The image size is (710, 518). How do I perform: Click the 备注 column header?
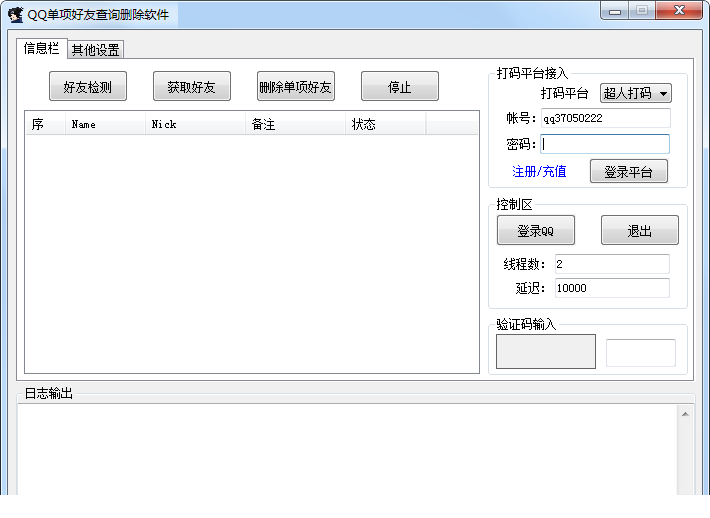pos(295,124)
